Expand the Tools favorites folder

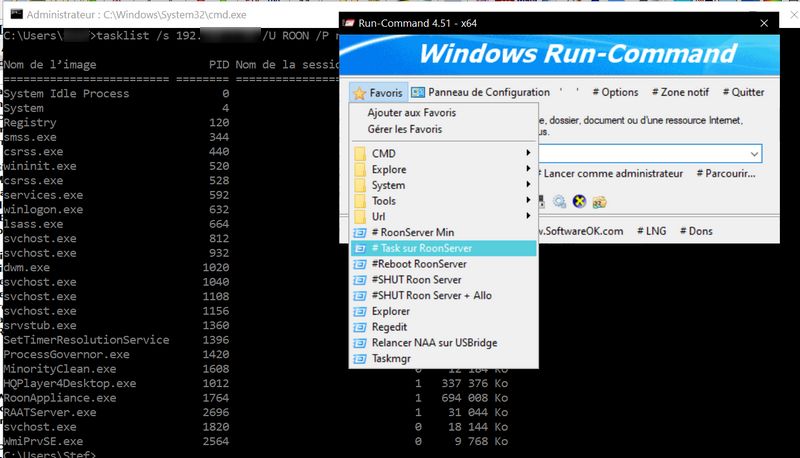click(444, 201)
